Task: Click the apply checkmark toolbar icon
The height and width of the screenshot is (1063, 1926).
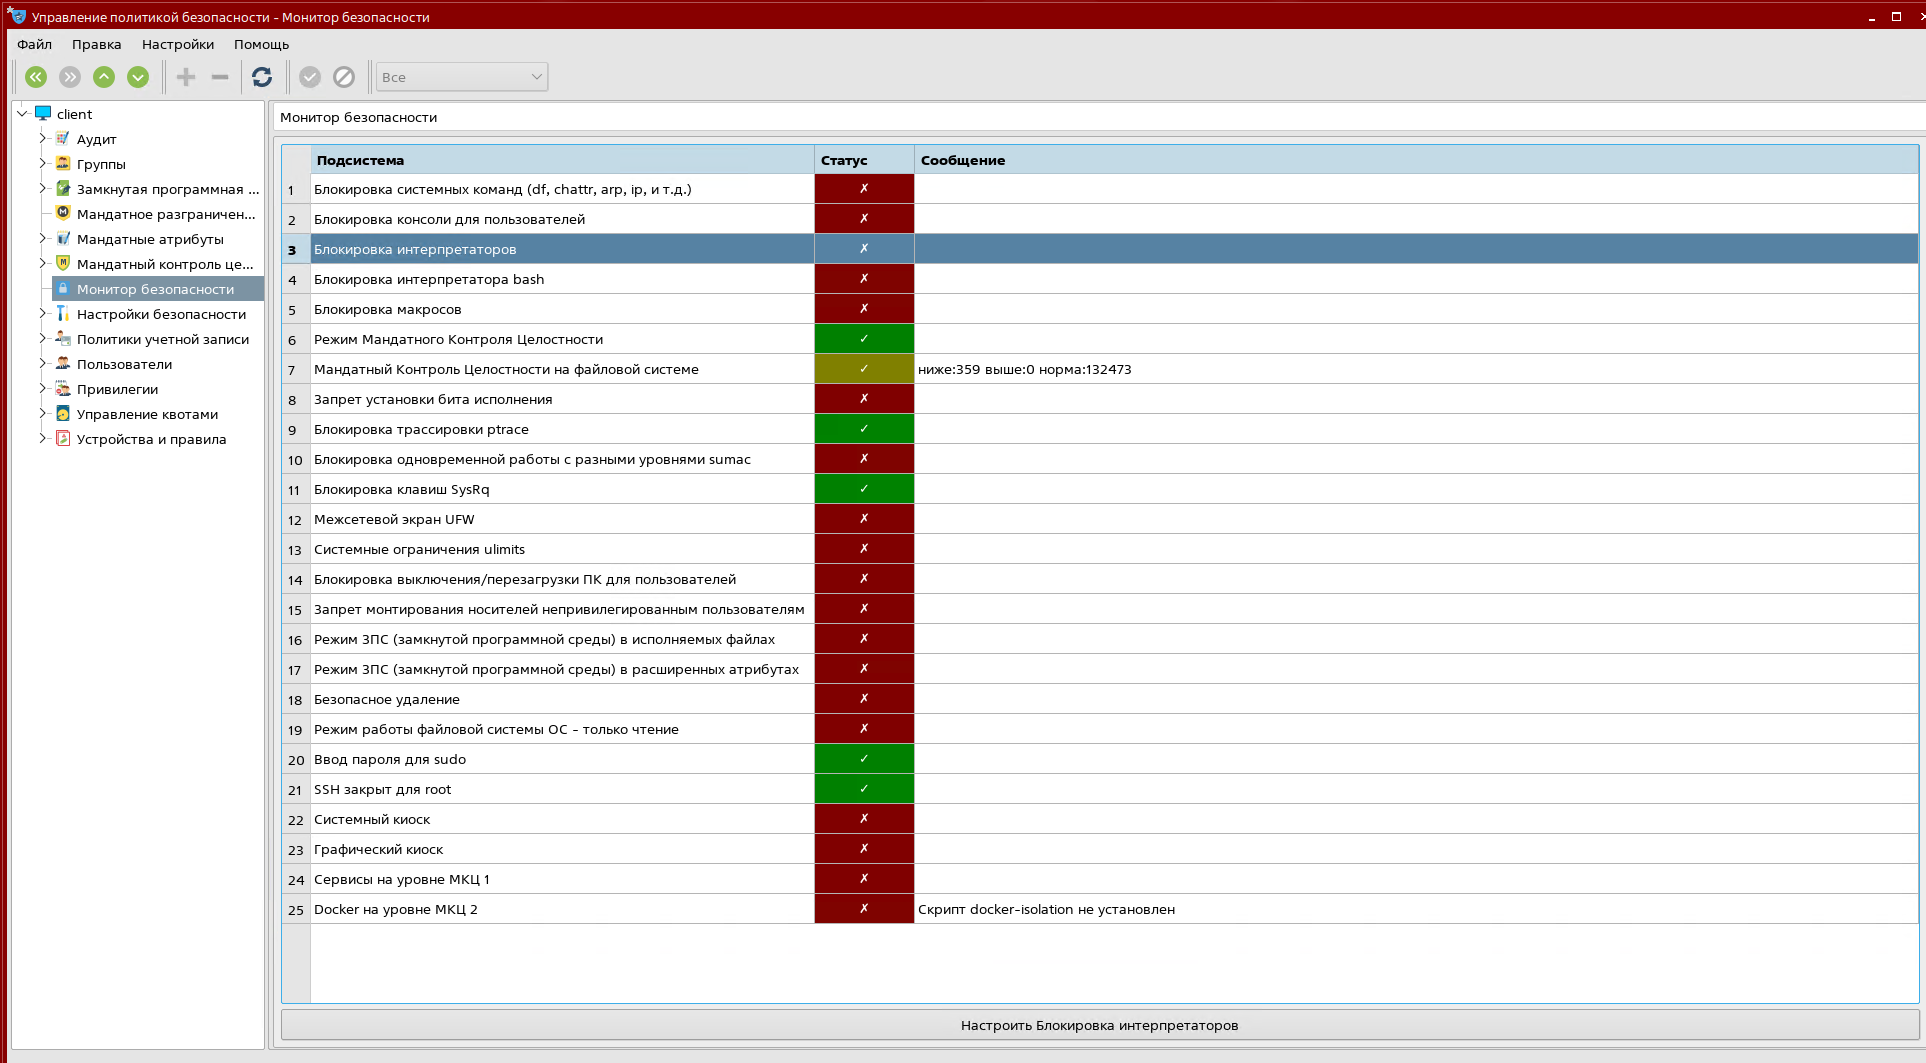Action: 310,77
